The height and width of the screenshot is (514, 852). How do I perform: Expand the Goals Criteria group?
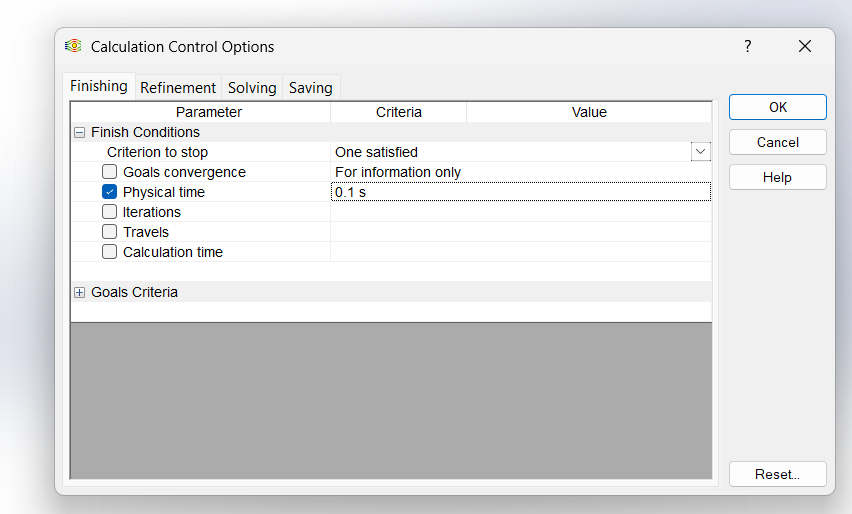tap(79, 292)
